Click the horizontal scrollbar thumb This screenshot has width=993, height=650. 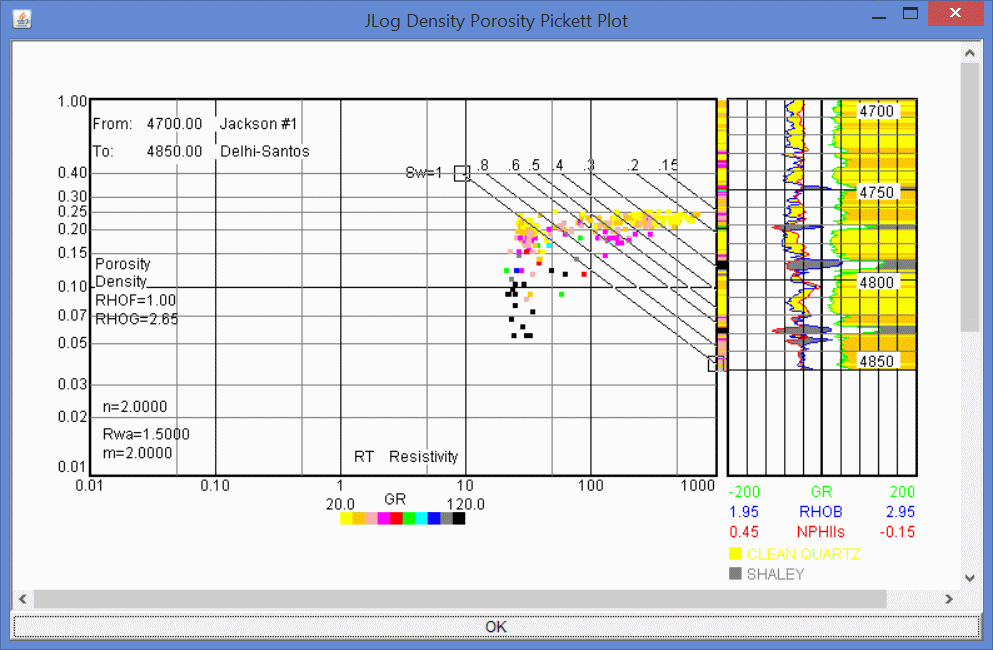pyautogui.click(x=460, y=599)
